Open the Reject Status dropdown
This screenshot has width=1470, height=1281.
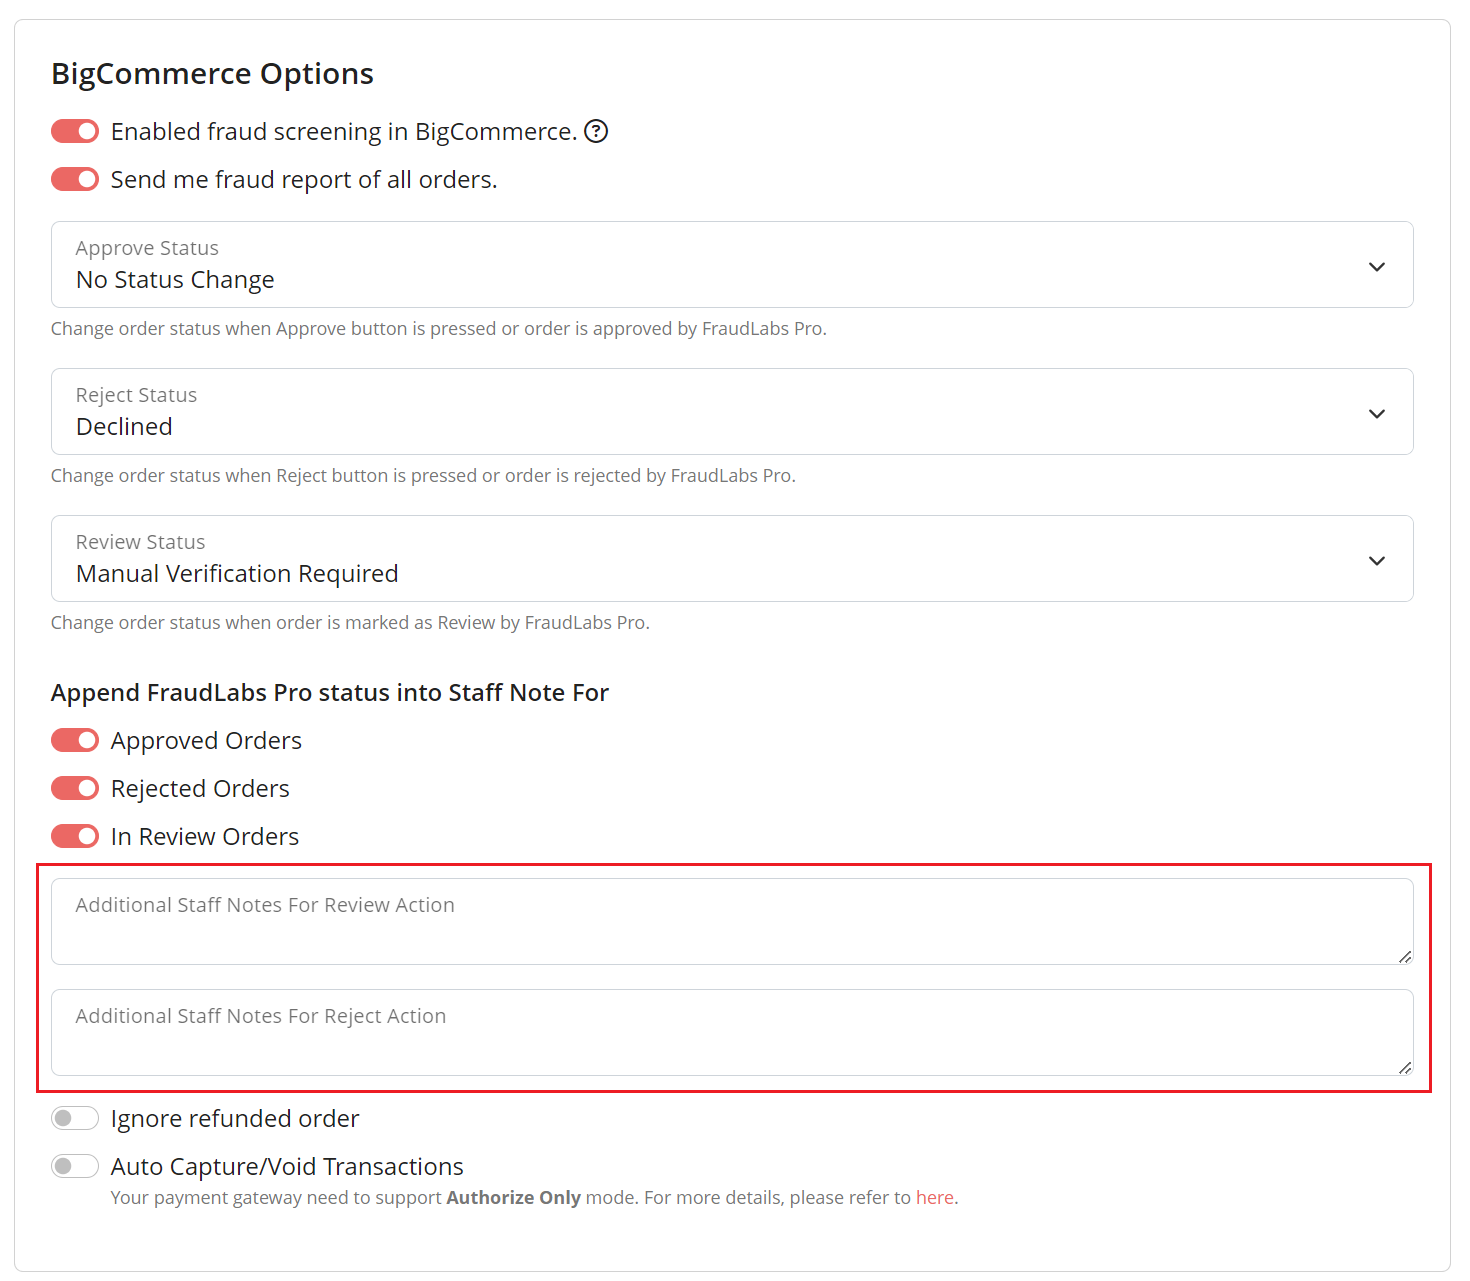click(732, 411)
